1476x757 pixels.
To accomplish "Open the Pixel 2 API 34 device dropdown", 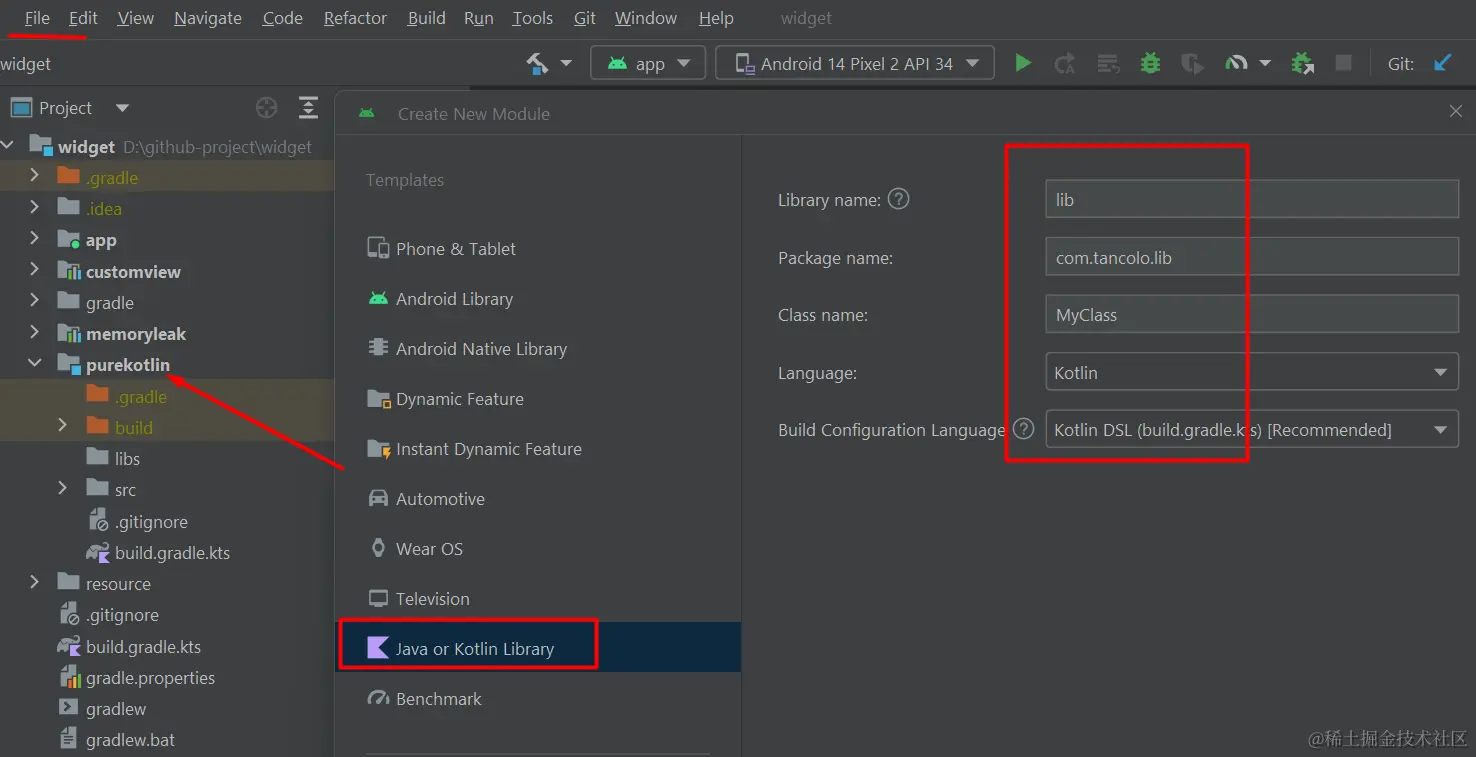I will point(855,63).
